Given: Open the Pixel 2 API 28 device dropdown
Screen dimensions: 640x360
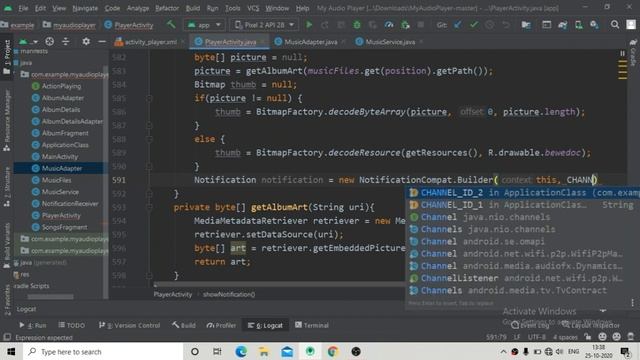Looking at the screenshot, I should click(x=264, y=25).
